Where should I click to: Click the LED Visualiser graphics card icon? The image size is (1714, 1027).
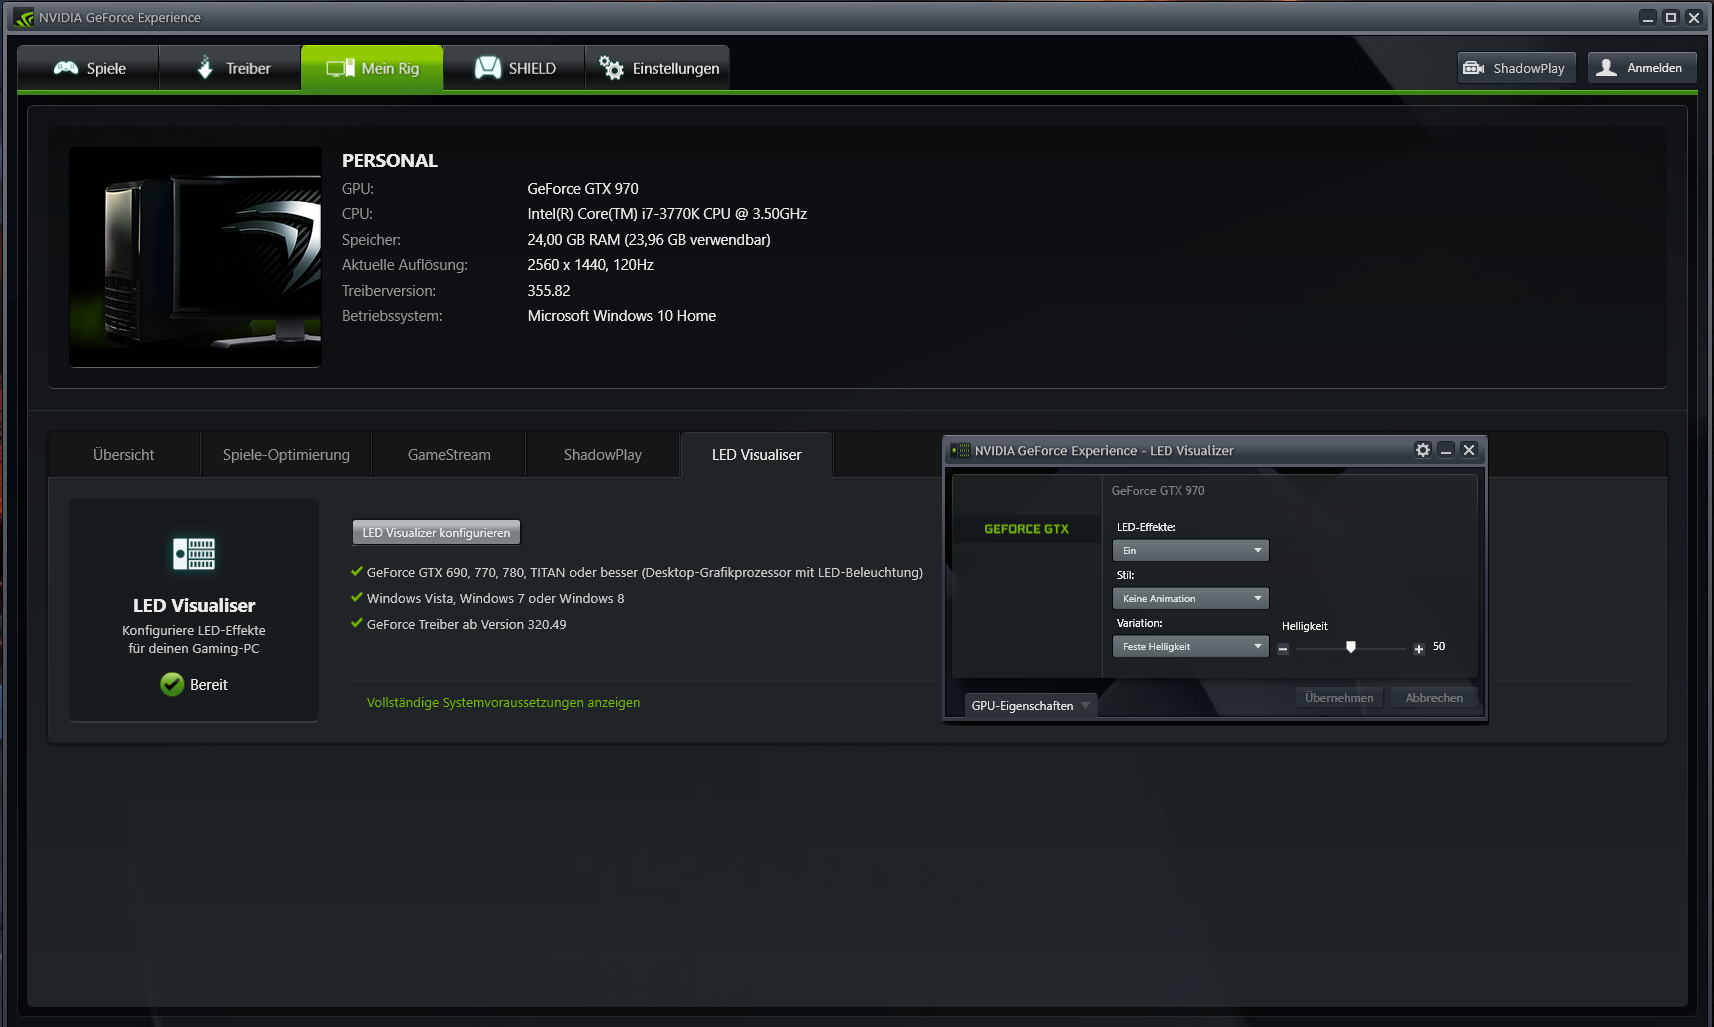(194, 554)
